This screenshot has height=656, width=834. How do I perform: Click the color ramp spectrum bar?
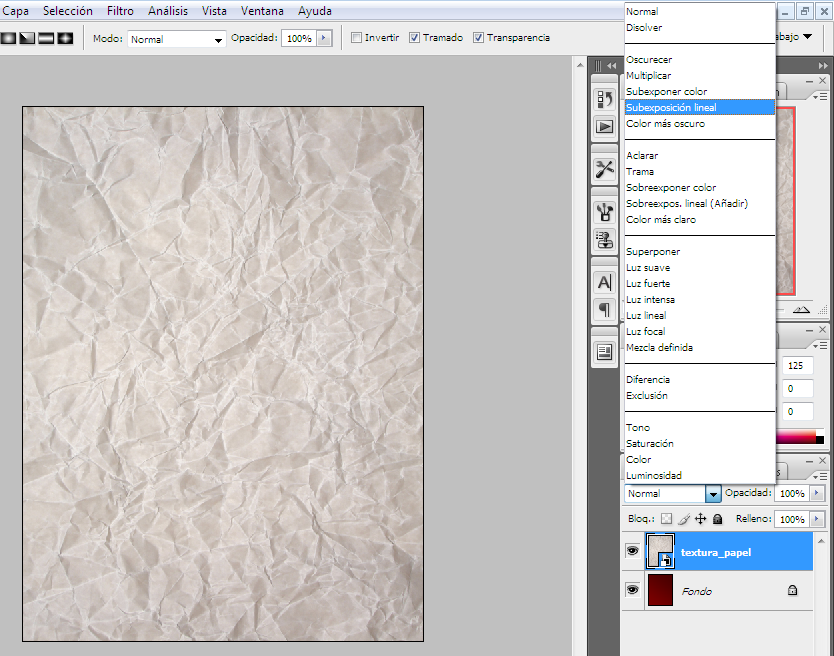click(x=795, y=437)
